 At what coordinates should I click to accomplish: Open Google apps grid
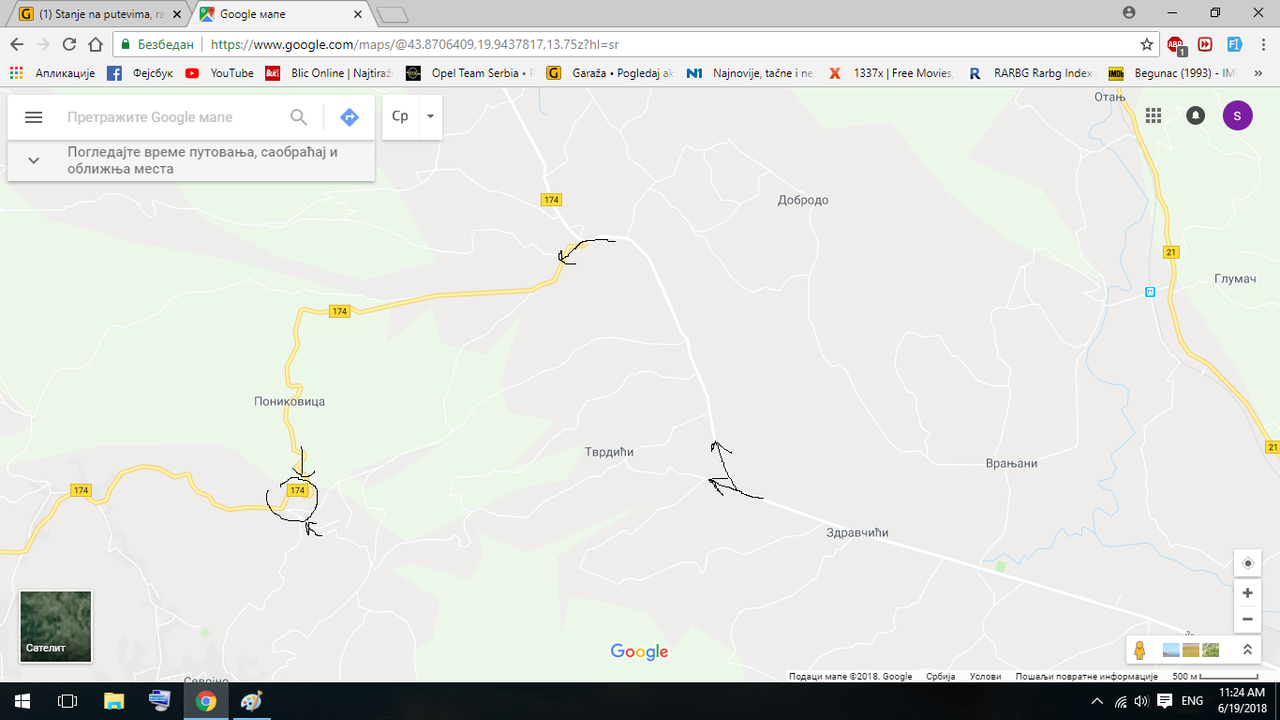[x=1153, y=115]
